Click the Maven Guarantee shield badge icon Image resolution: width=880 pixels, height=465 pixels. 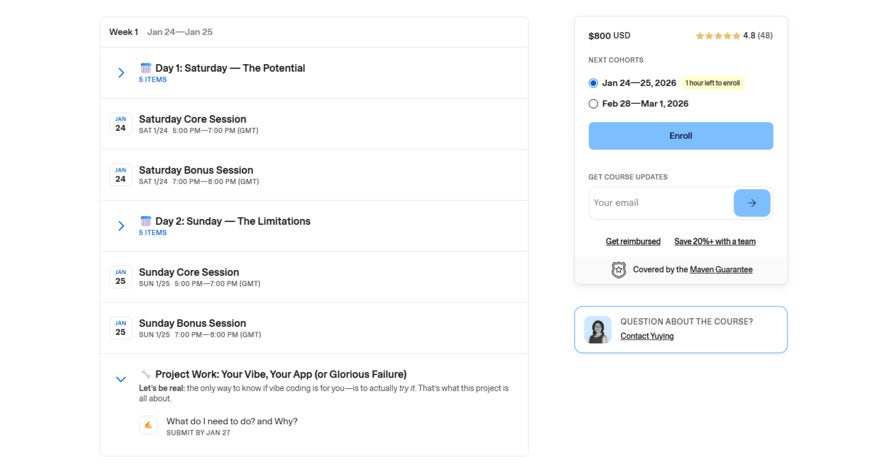point(619,270)
